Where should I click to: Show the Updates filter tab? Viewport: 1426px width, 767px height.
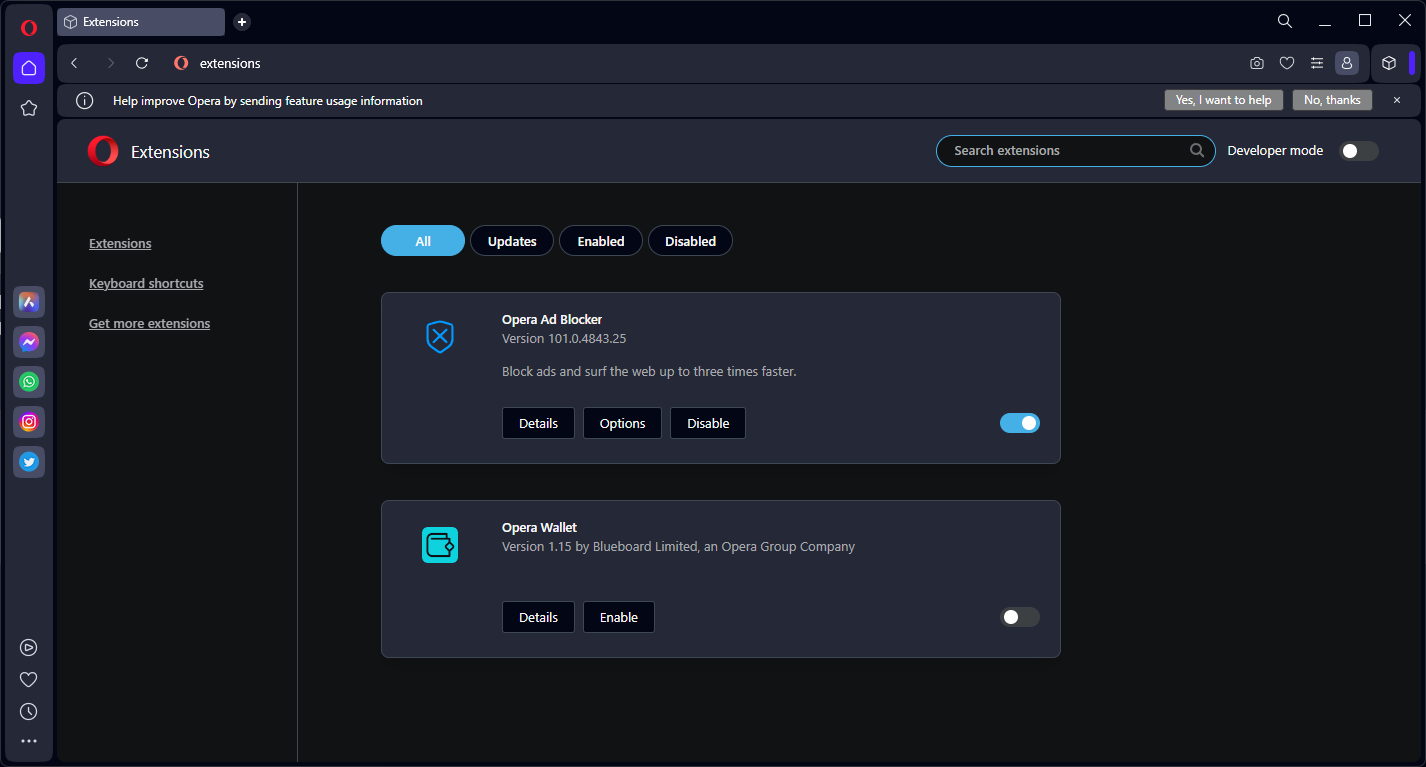point(512,241)
